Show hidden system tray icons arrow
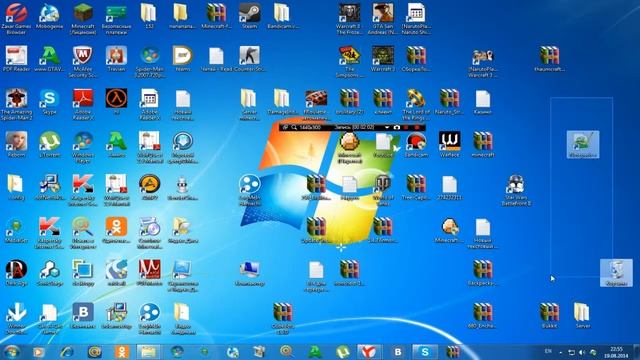Image resolution: width=640 pixels, height=360 pixels. pos(560,352)
